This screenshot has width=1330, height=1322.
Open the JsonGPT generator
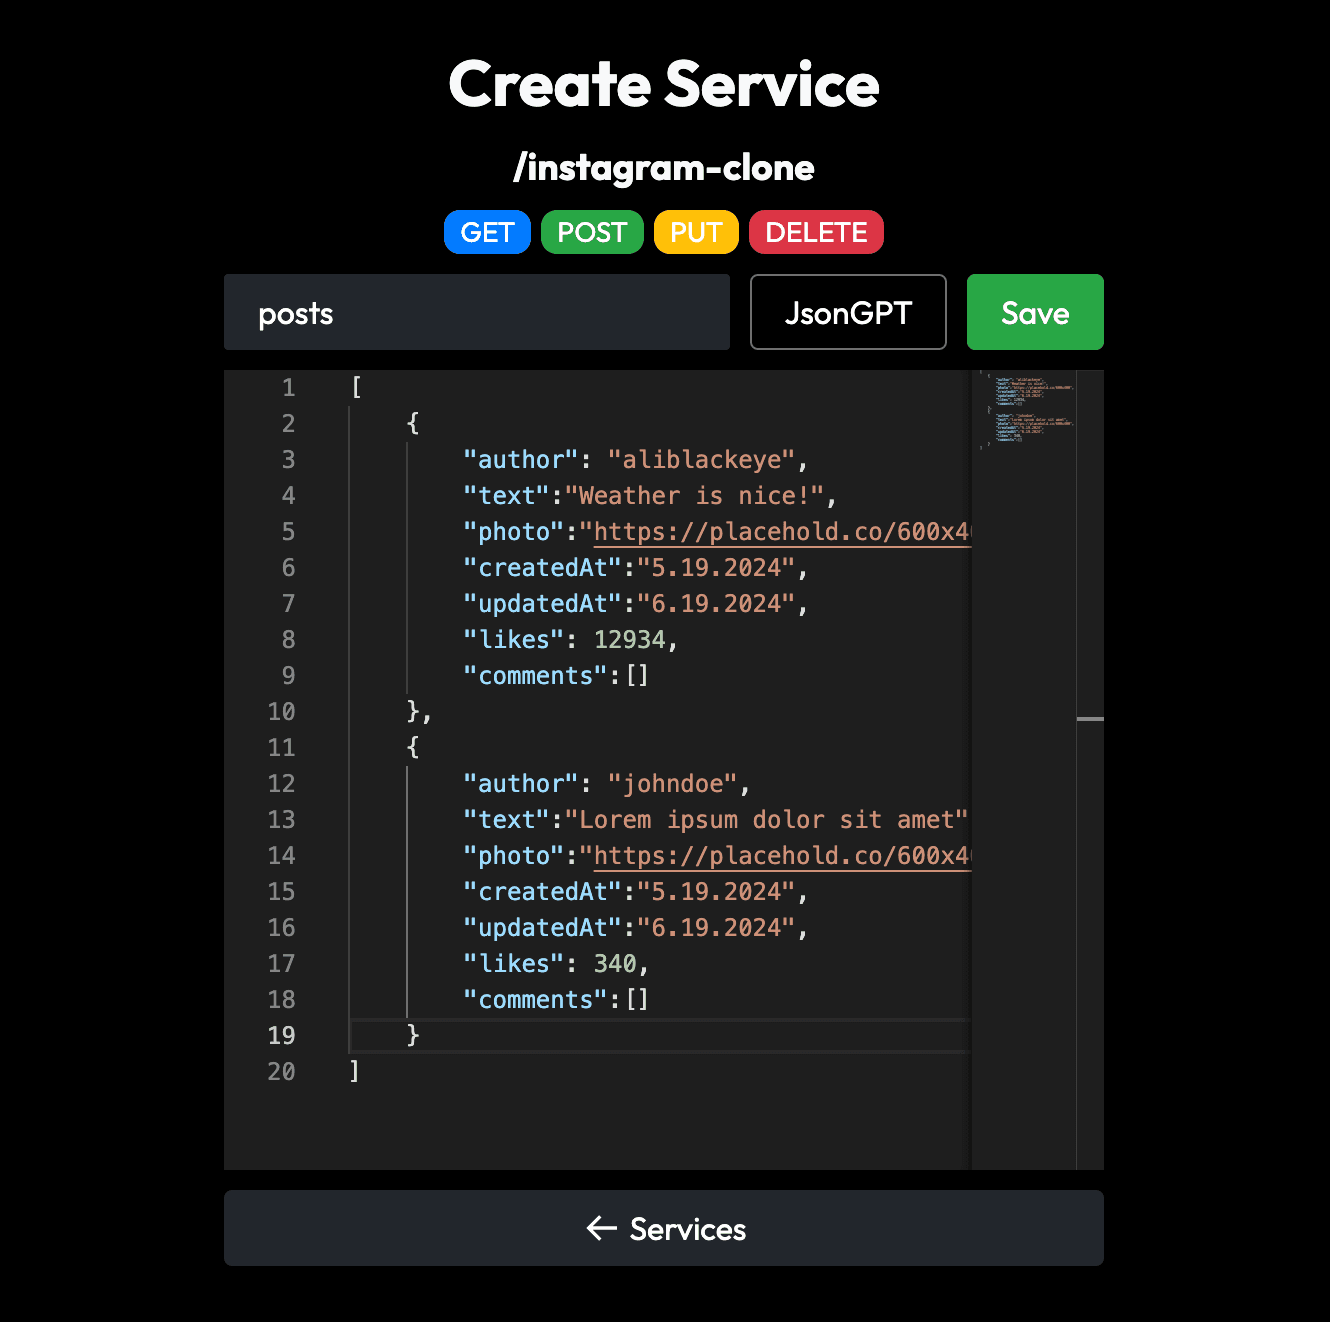point(848,313)
